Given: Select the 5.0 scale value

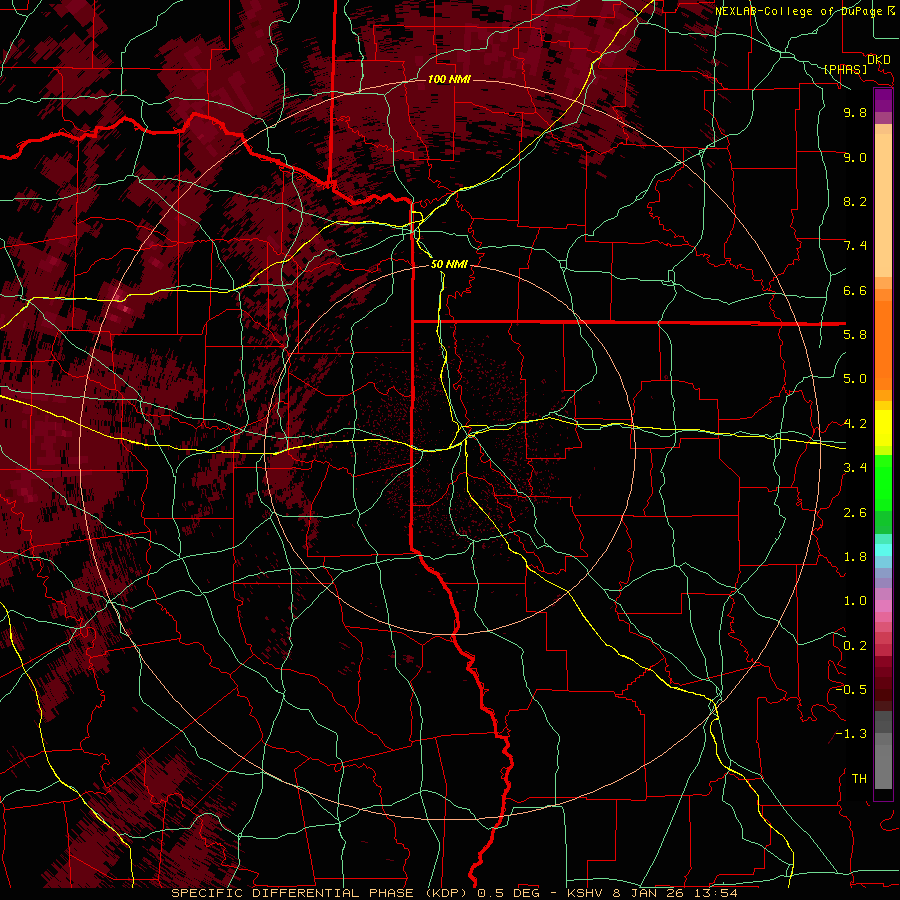Looking at the screenshot, I should tap(855, 379).
